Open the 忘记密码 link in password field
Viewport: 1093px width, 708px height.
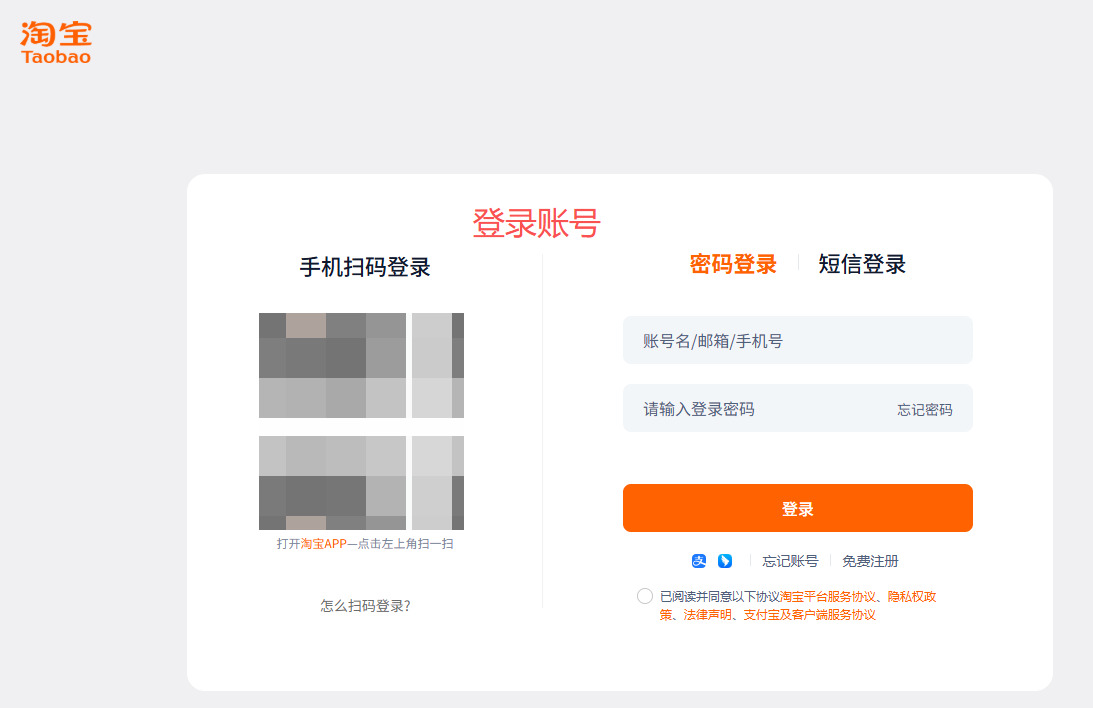pyautogui.click(x=924, y=410)
